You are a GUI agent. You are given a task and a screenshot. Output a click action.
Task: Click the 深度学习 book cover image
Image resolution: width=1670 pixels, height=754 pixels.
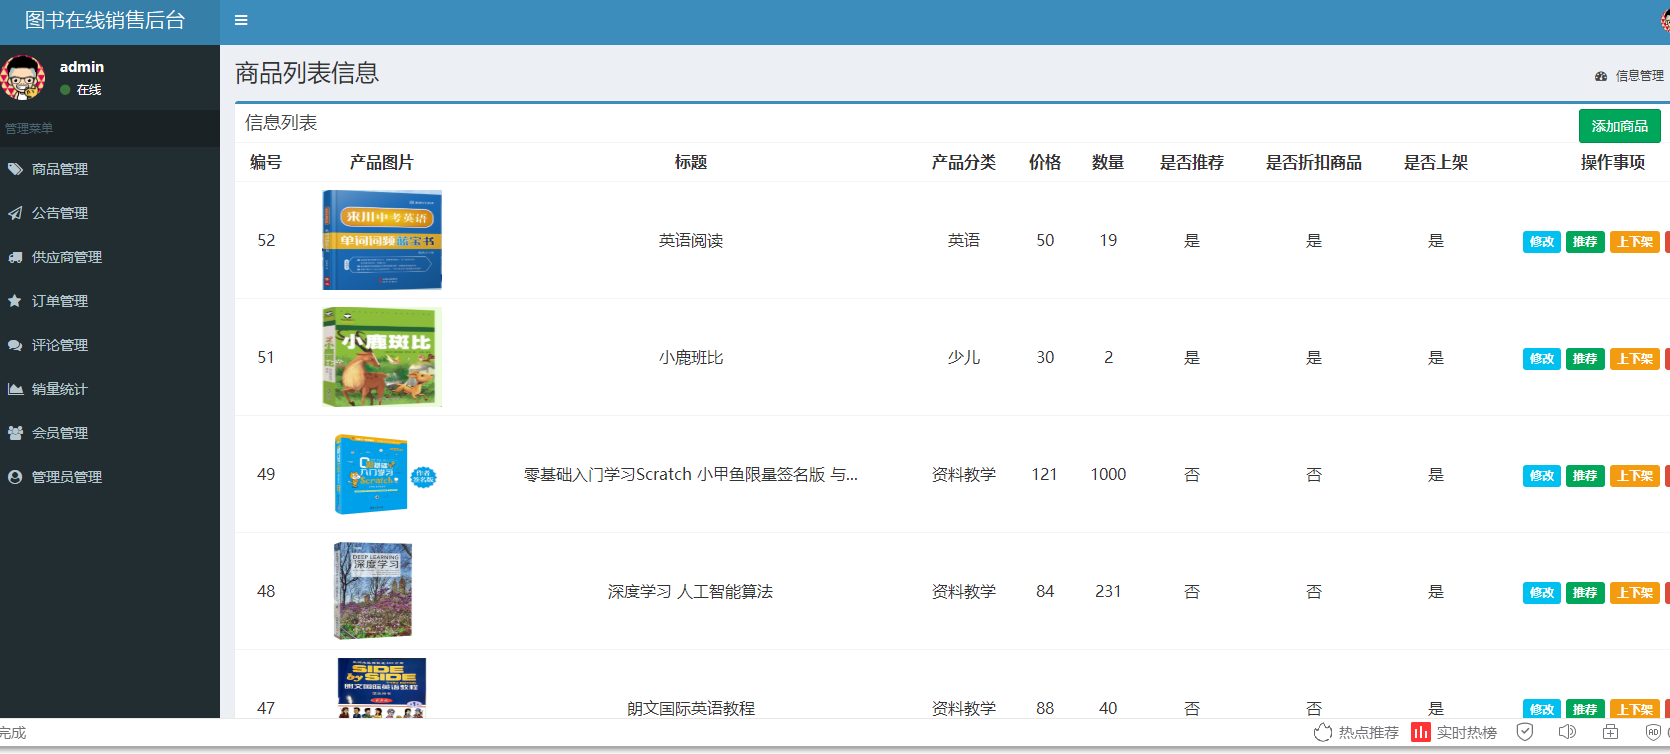click(373, 591)
